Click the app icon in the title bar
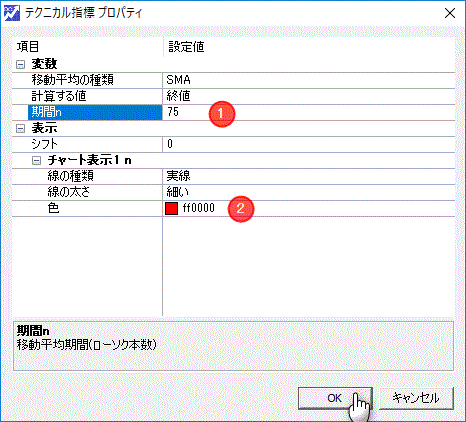466x422 pixels. (12, 13)
